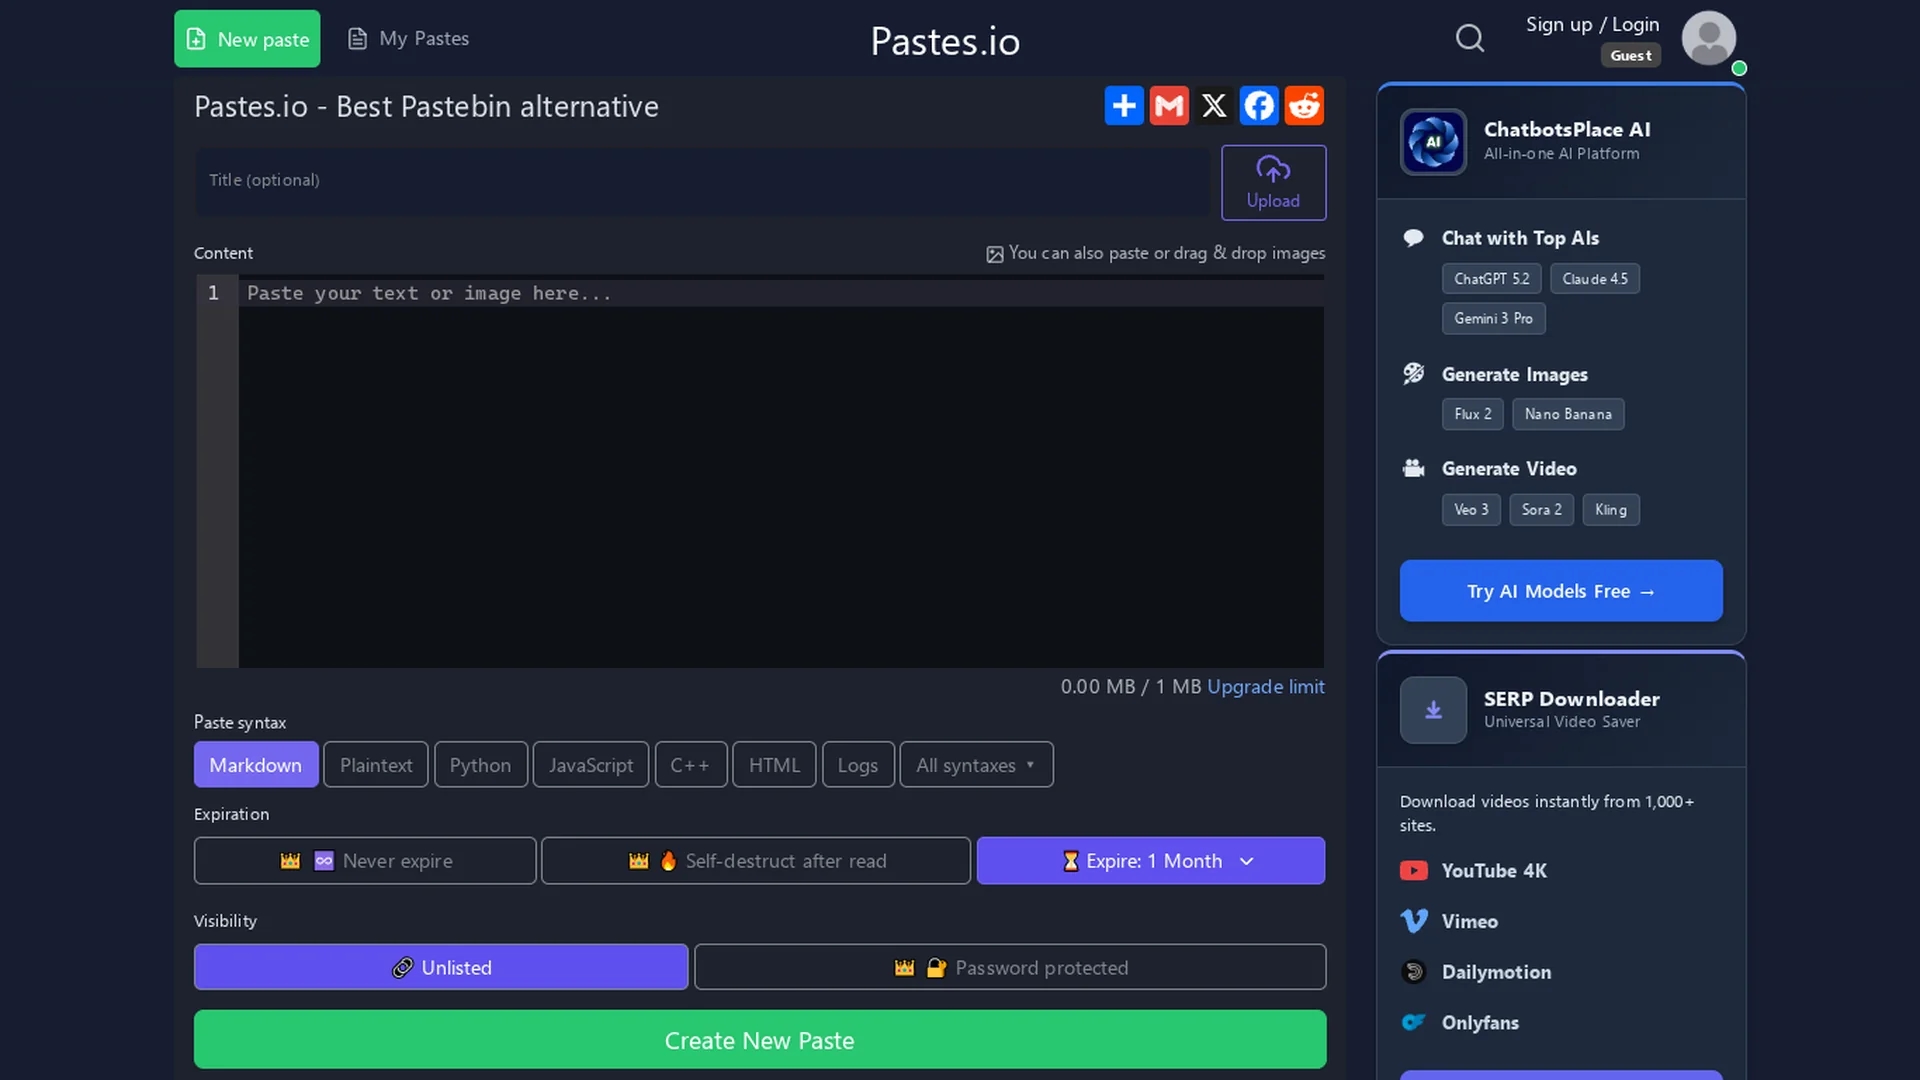
Task: Select Plaintext paste syntax
Action: coord(376,764)
